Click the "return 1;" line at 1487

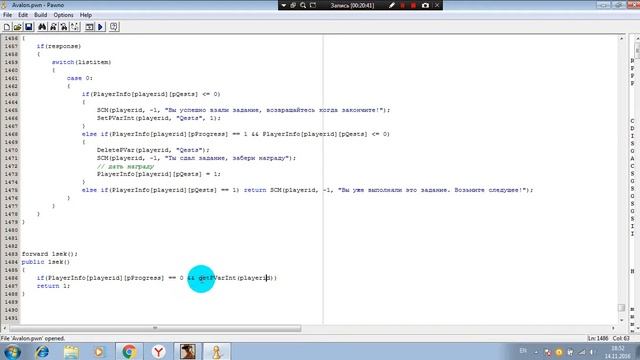(53, 286)
